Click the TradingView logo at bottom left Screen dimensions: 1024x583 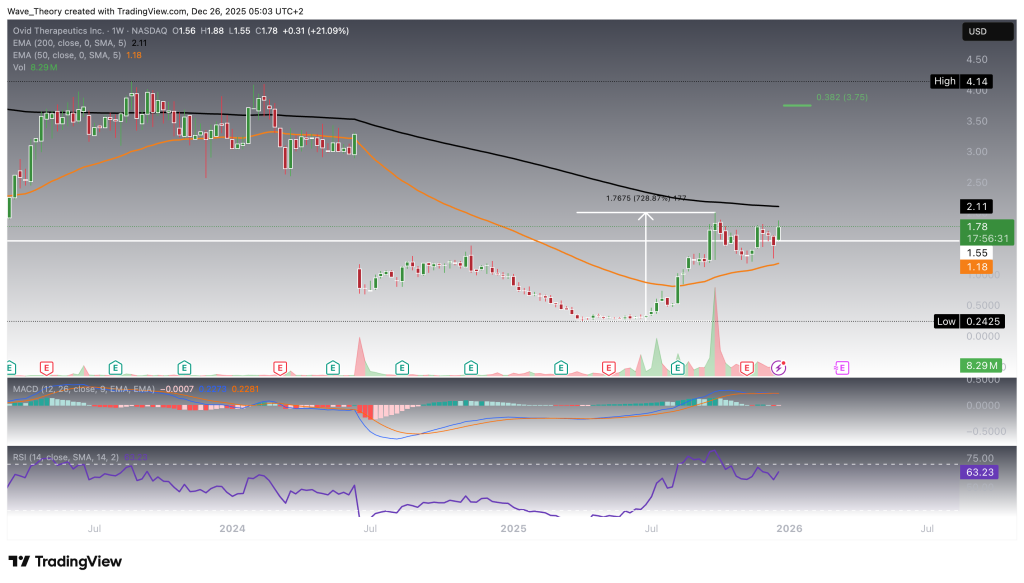pos(66,561)
